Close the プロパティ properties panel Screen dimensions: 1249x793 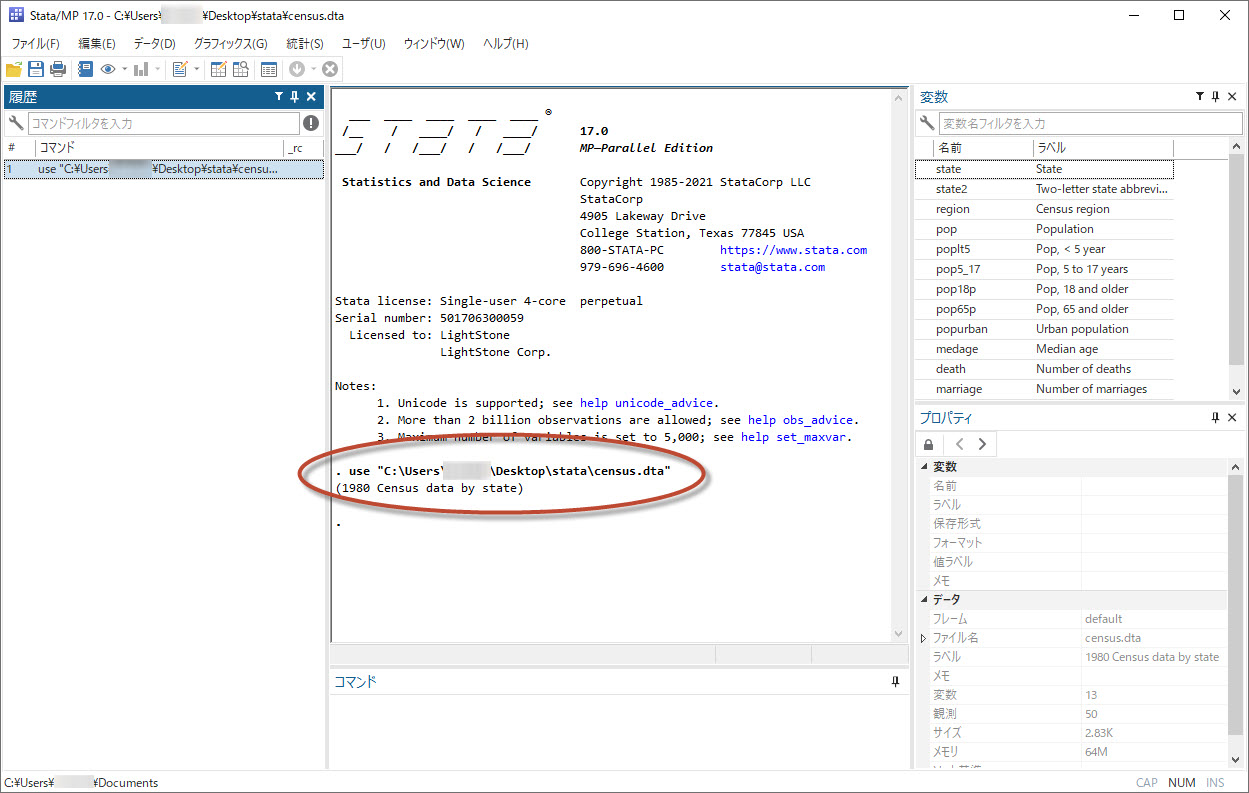(x=1232, y=418)
